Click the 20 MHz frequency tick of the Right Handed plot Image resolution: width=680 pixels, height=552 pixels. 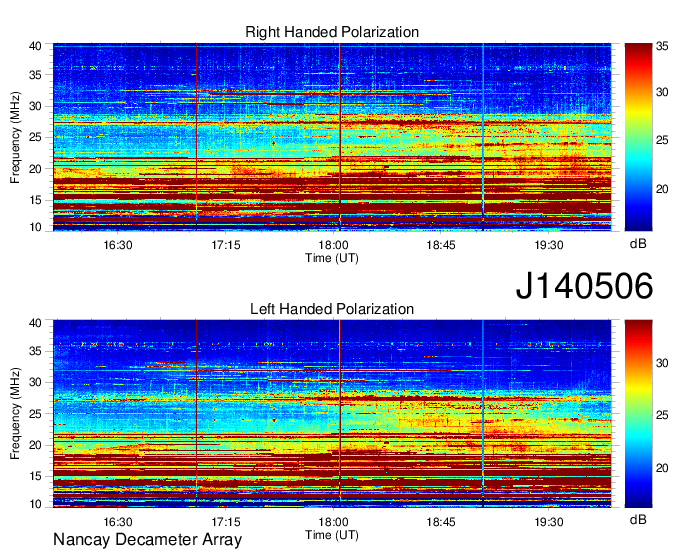pyautogui.click(x=35, y=169)
